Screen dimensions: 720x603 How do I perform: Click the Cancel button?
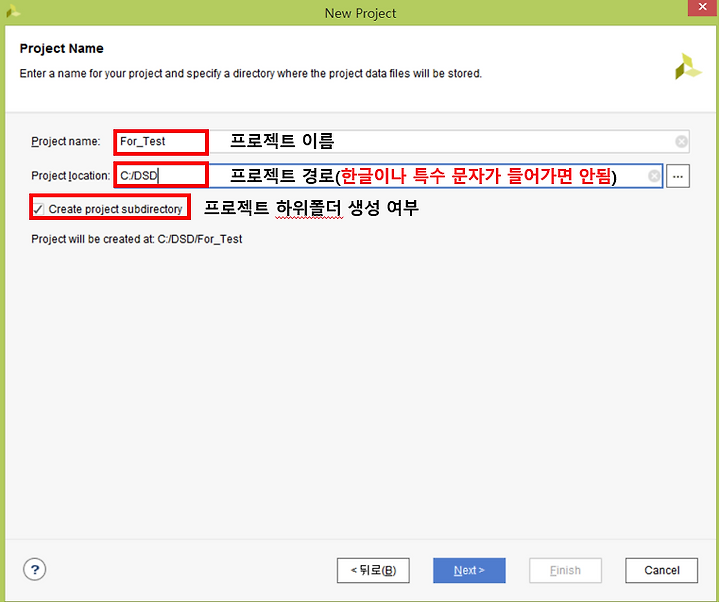point(661,570)
